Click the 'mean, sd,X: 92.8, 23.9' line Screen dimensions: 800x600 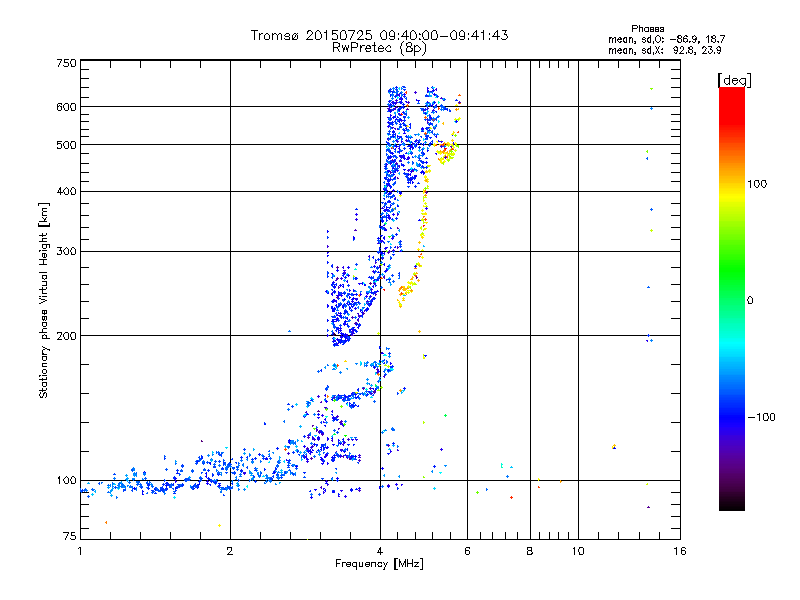664,50
